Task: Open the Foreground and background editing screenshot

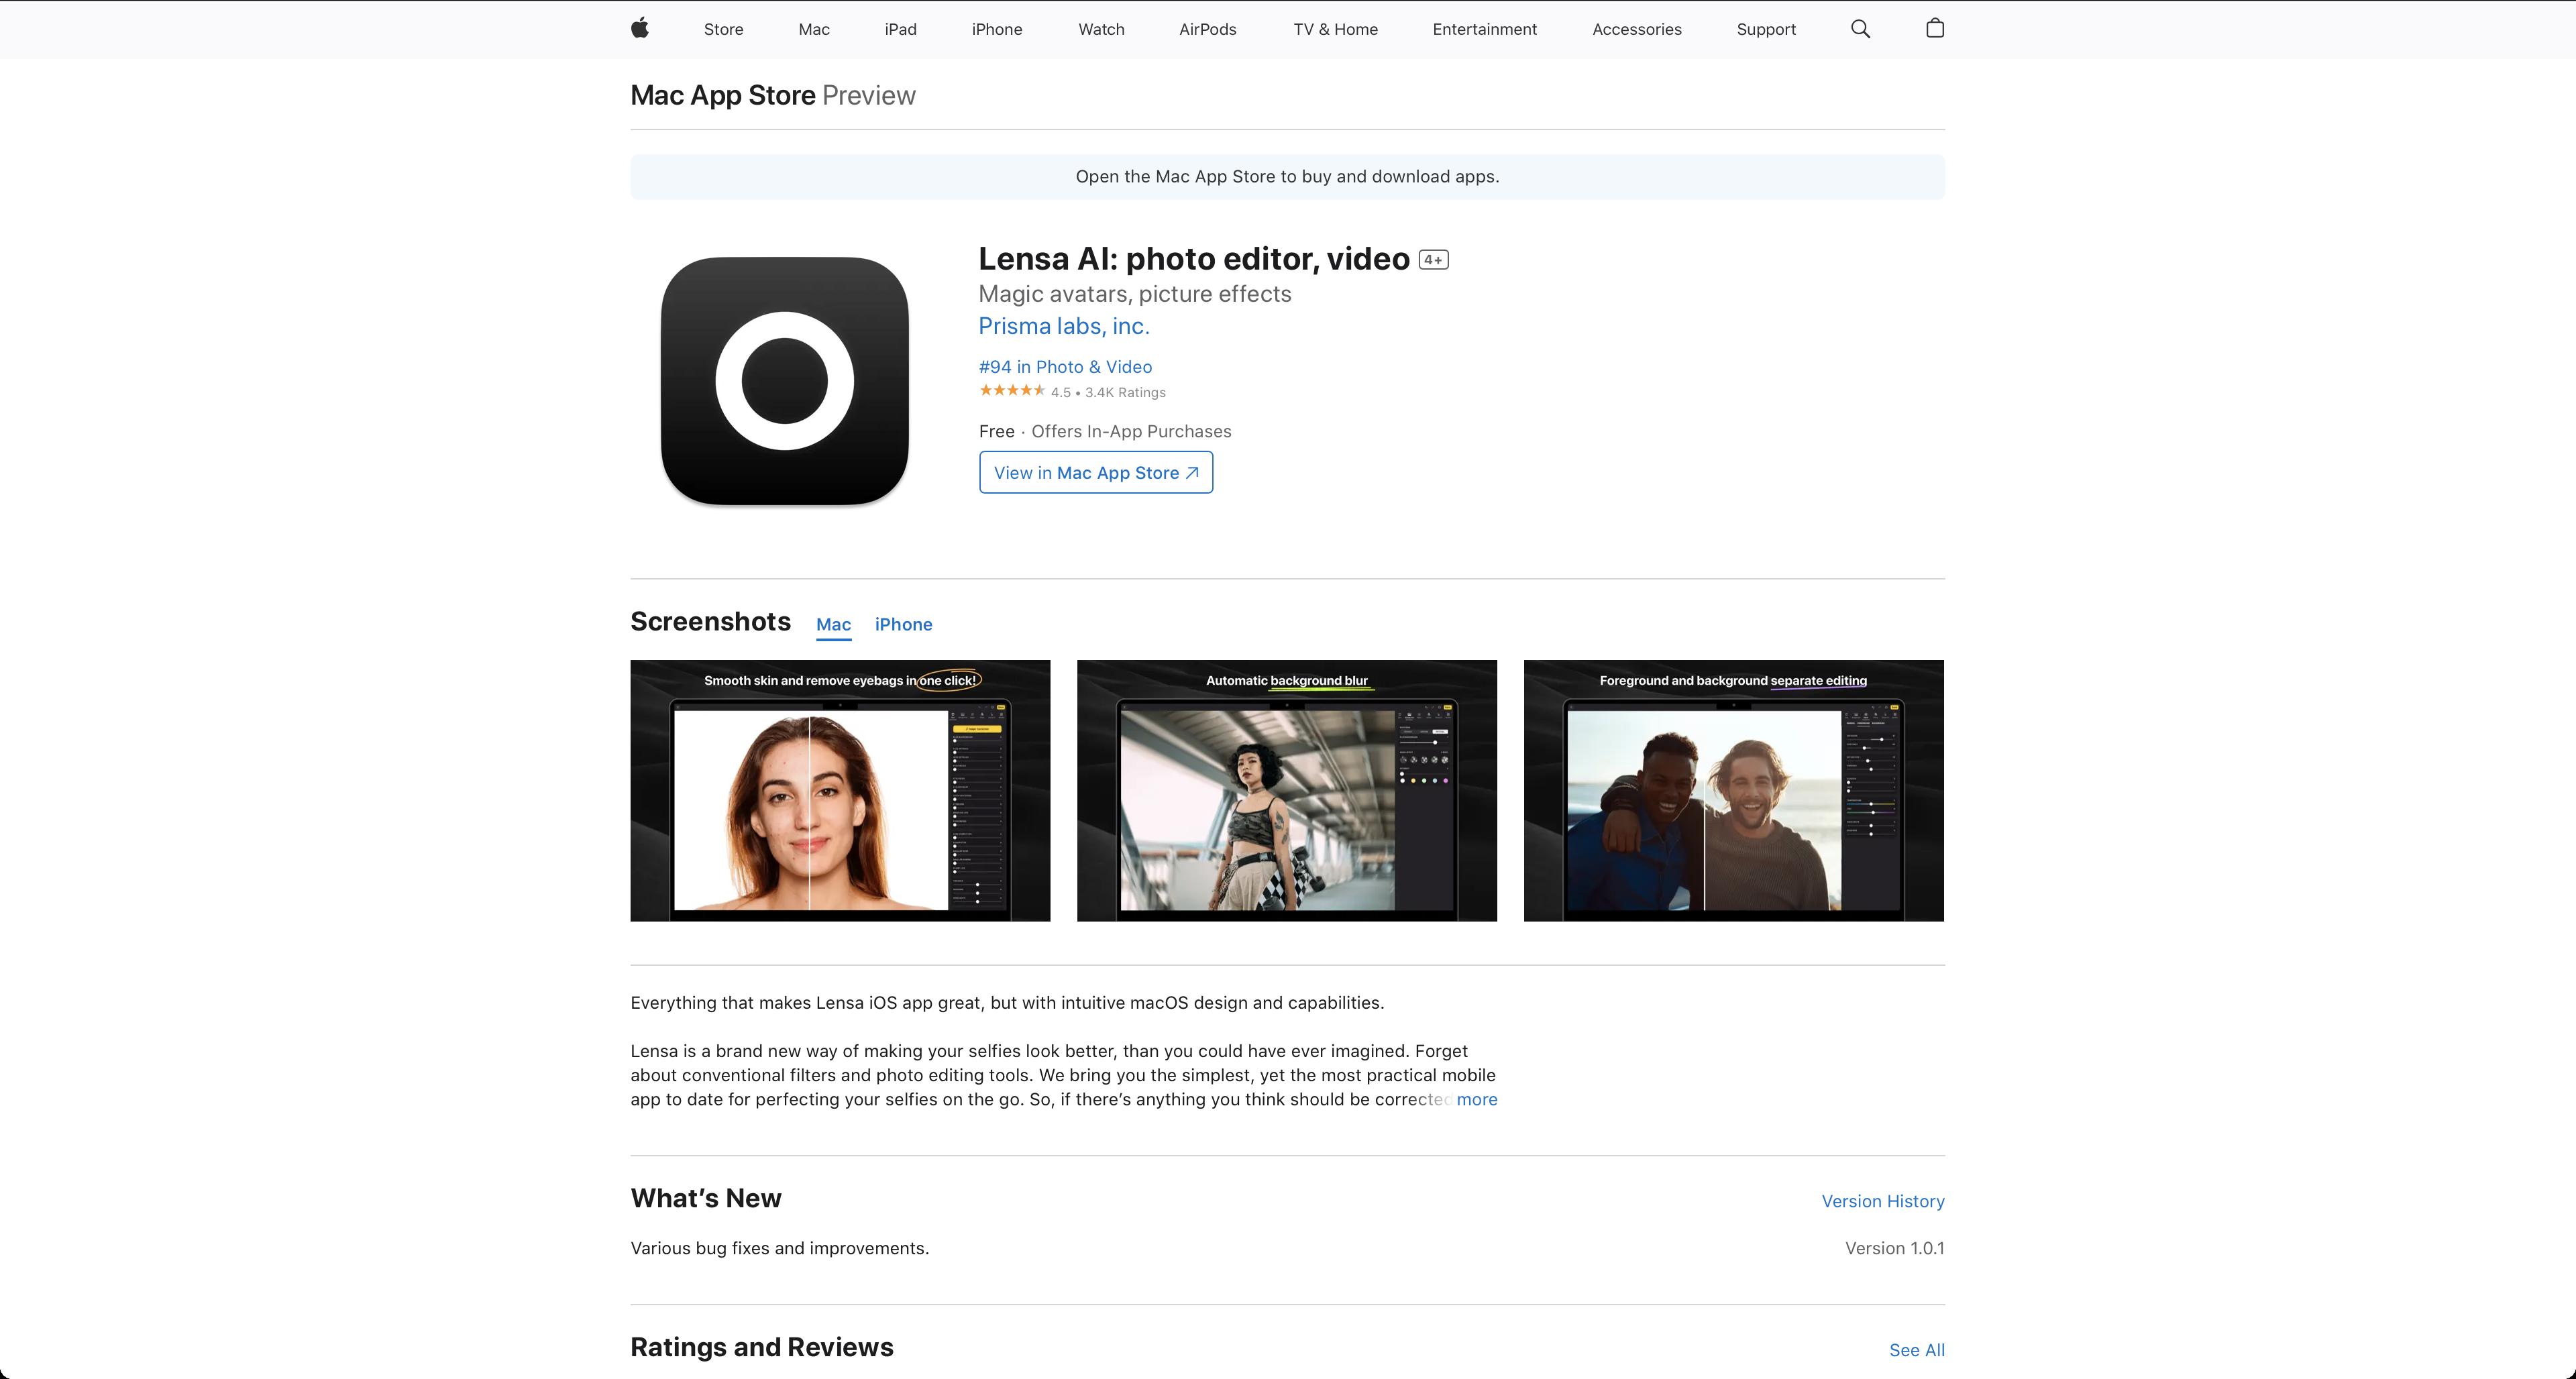Action: (x=1733, y=790)
